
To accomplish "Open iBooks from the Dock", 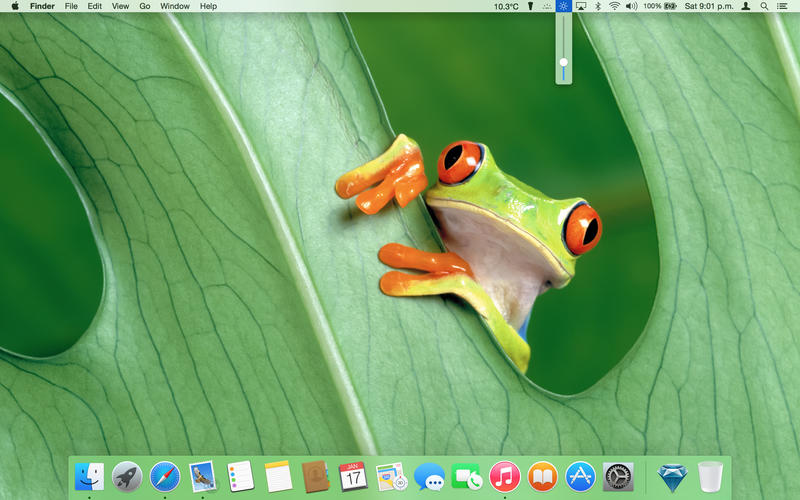I will click(x=542, y=476).
